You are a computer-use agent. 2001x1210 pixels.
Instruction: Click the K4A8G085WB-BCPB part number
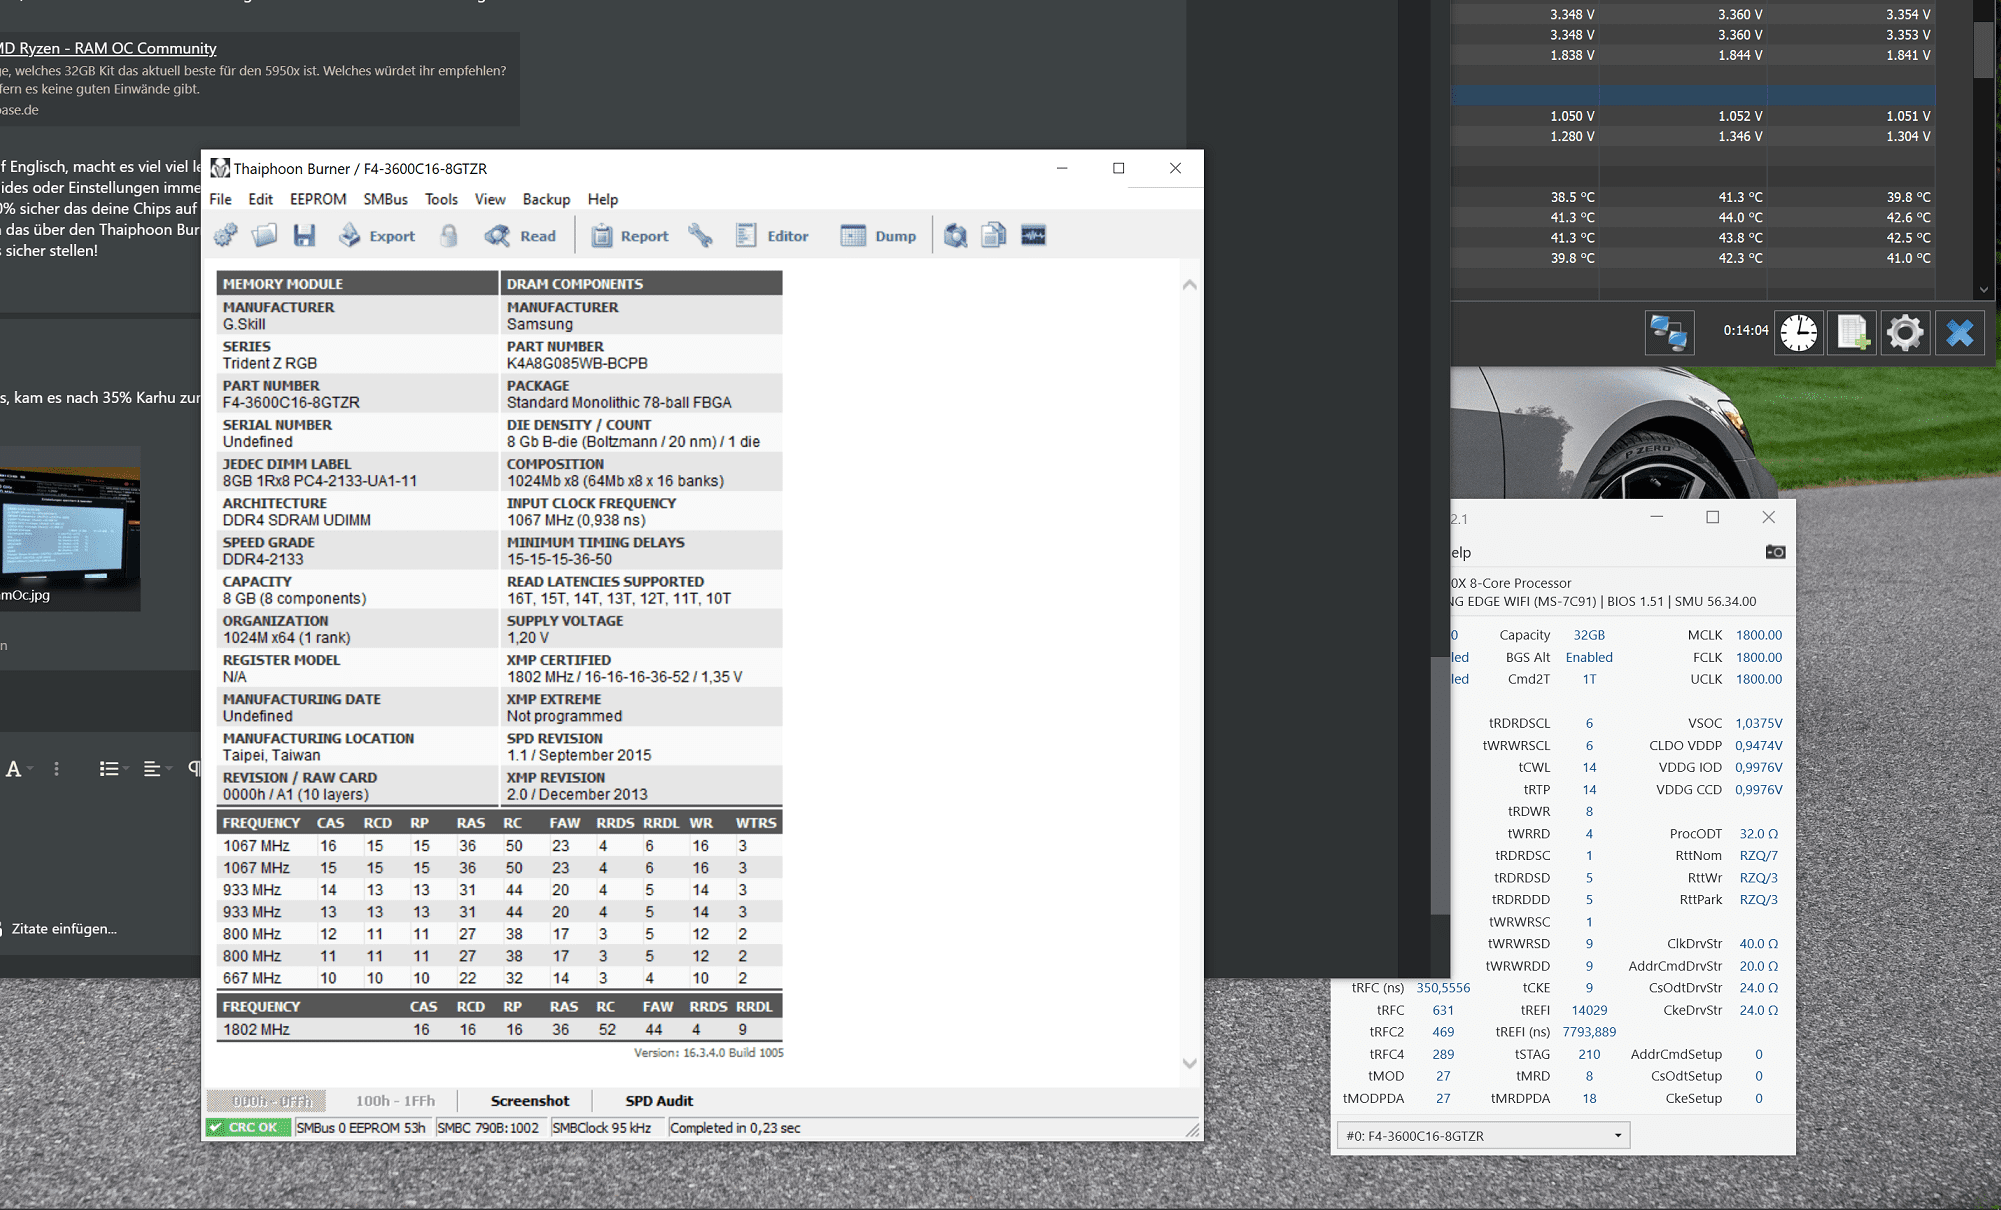pyautogui.click(x=577, y=363)
